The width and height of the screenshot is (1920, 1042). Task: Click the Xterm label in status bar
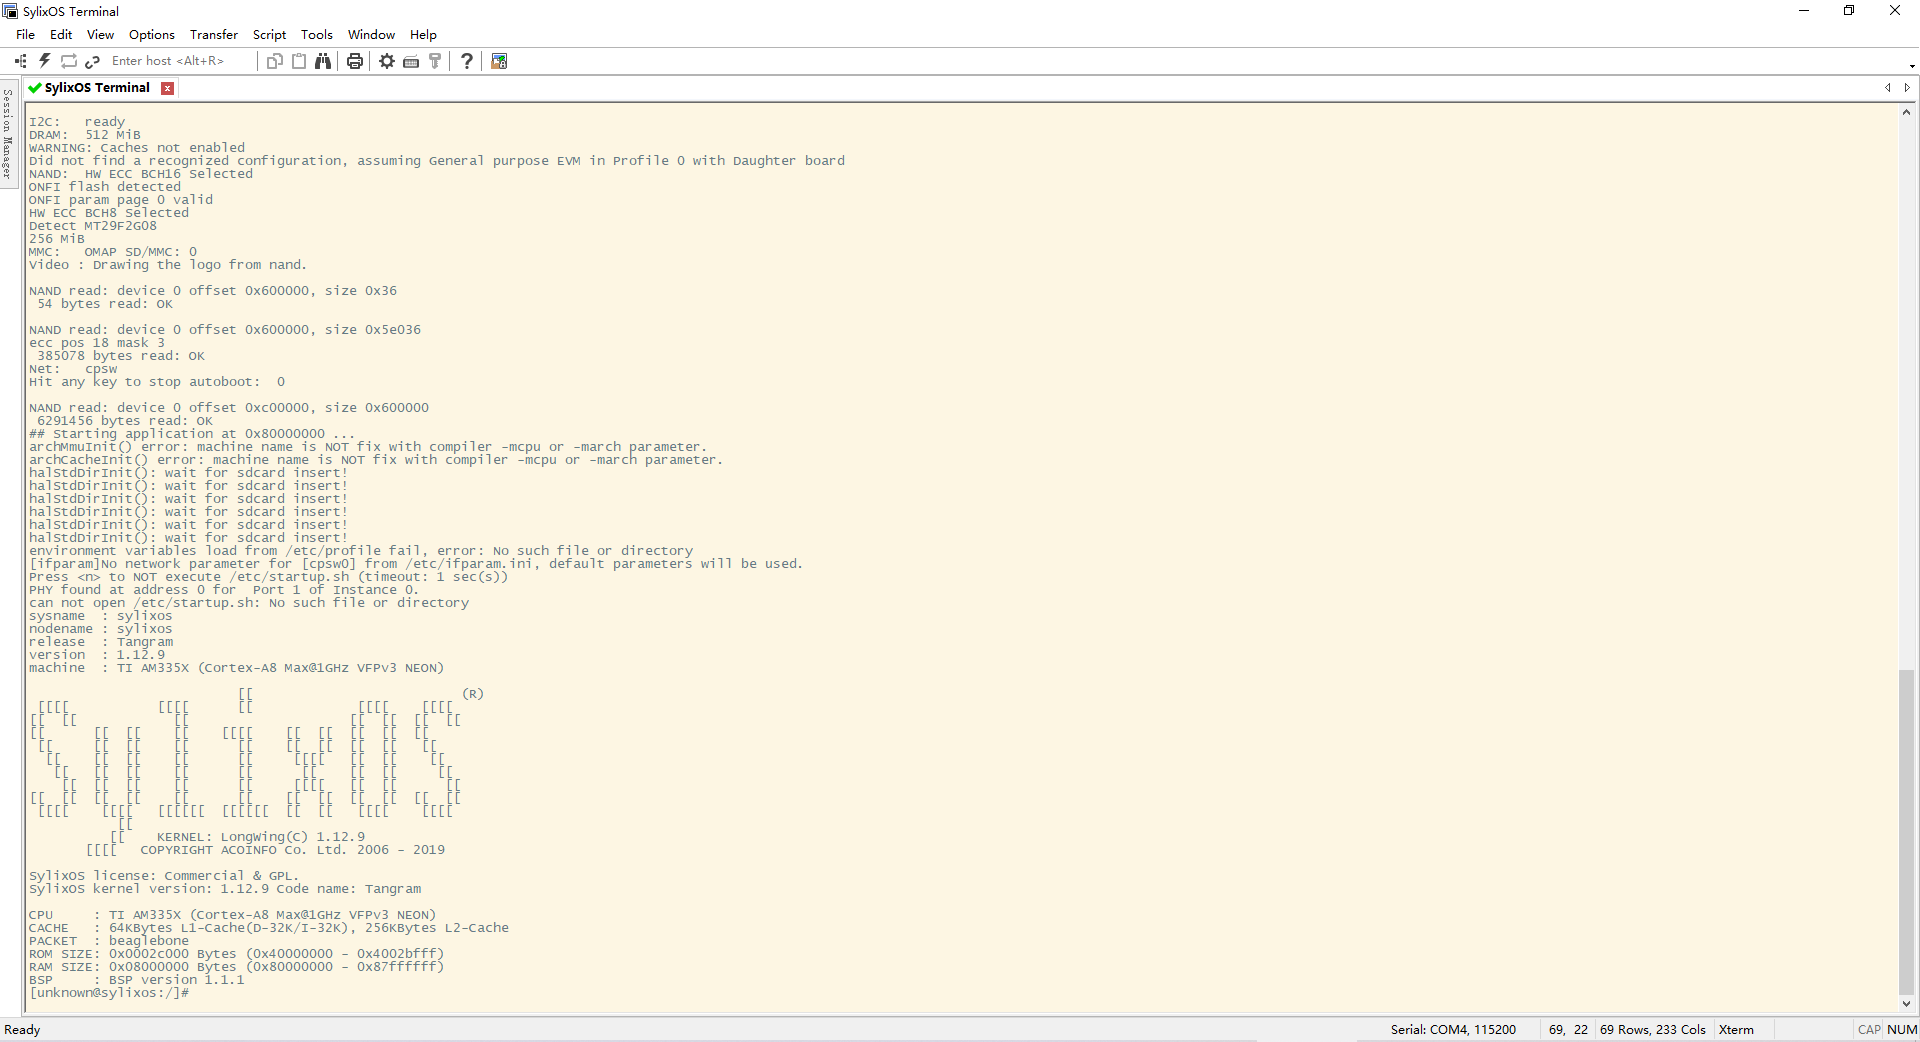tap(1737, 1029)
